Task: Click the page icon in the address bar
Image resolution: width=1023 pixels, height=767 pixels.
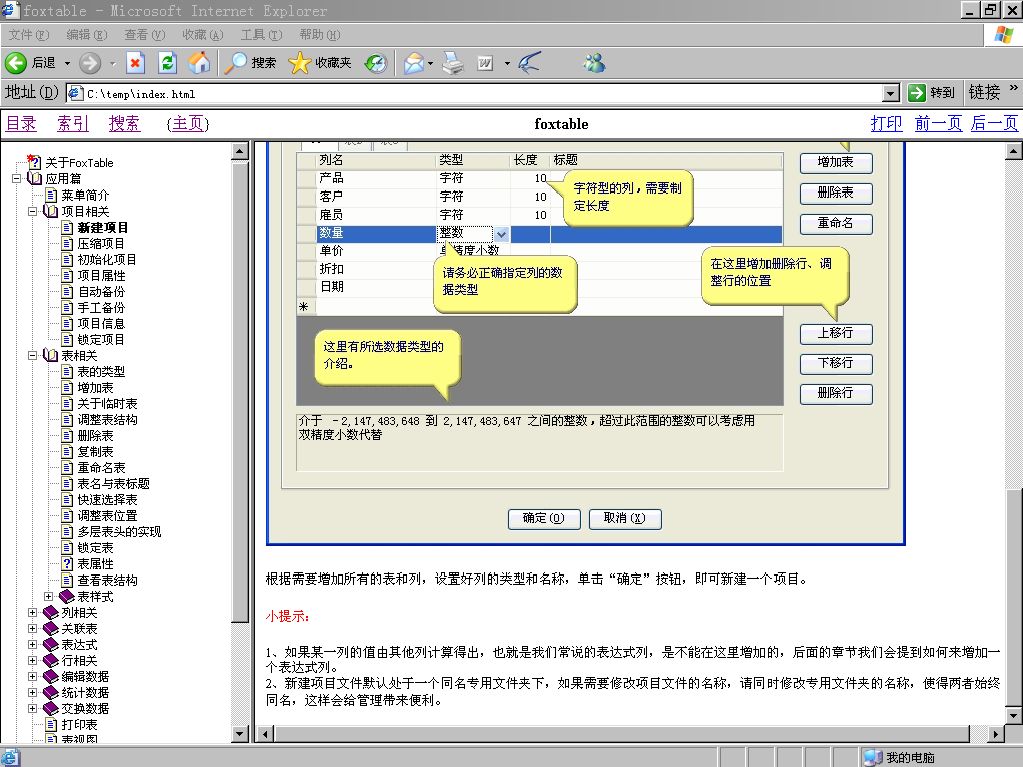Action: click(76, 93)
